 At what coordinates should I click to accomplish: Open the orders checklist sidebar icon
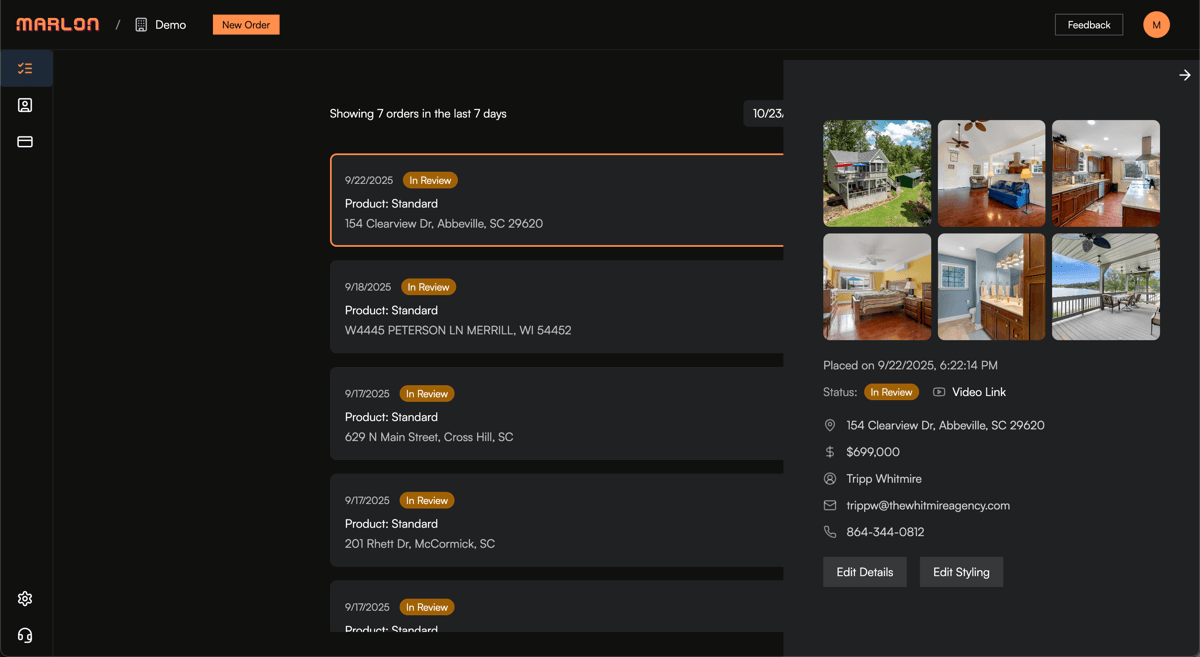[x=25, y=68]
